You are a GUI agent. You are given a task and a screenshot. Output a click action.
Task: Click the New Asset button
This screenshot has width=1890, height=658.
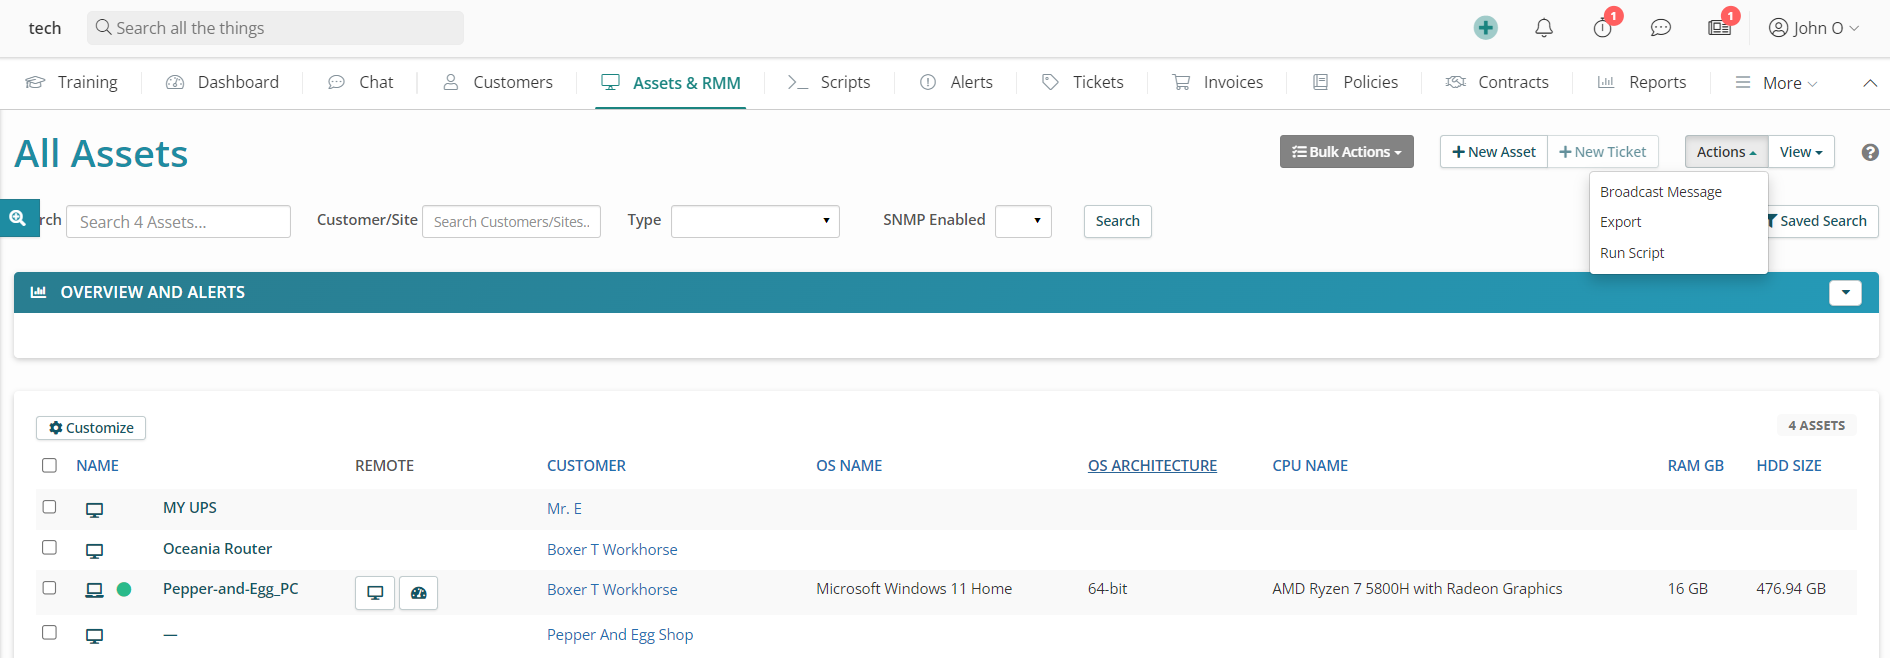coord(1493,152)
